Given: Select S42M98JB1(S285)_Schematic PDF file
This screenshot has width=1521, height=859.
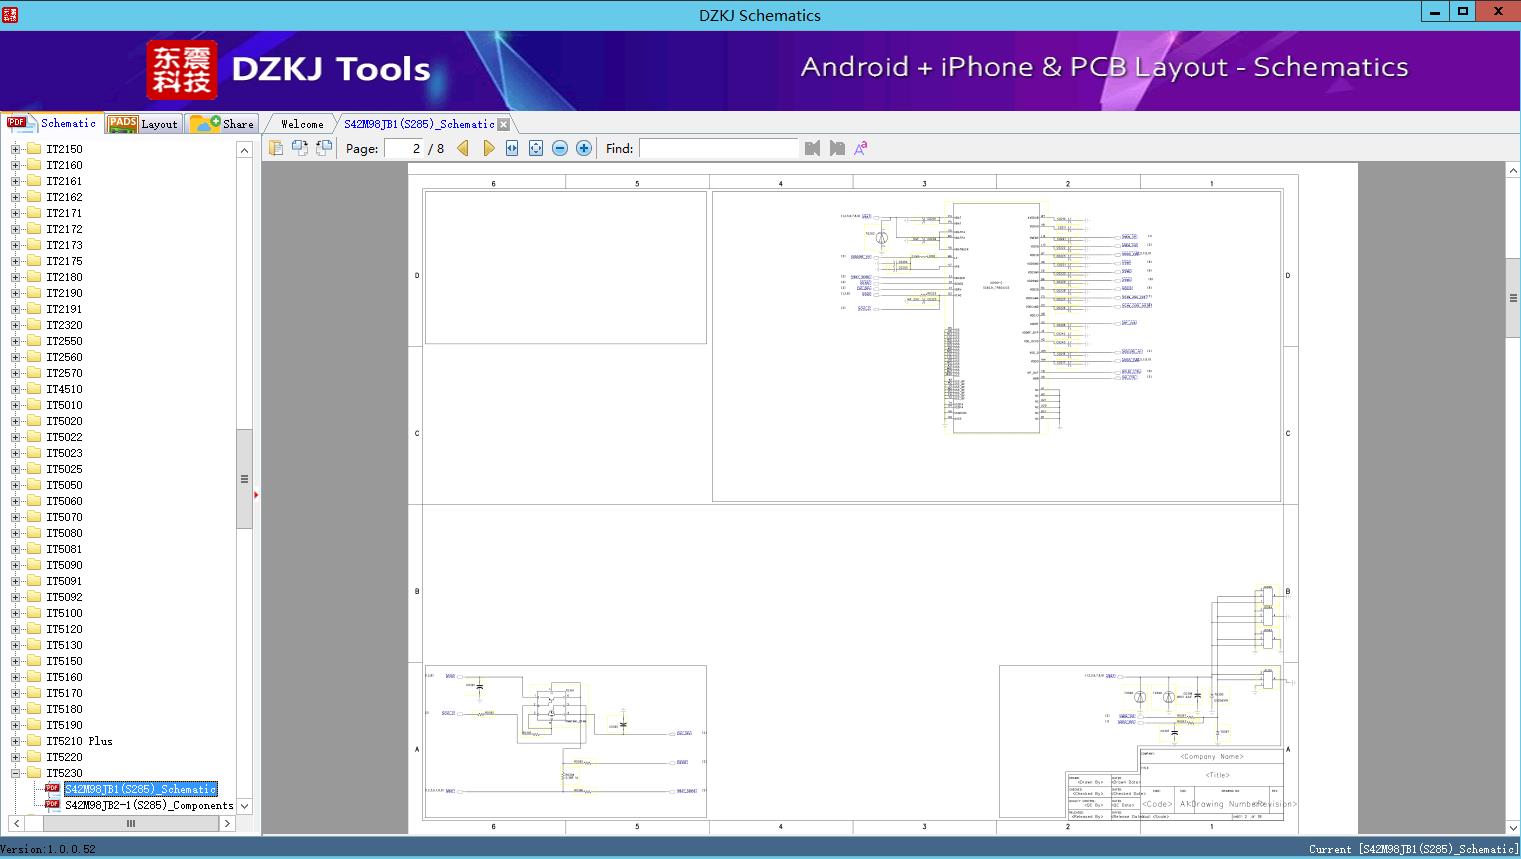Looking at the screenshot, I should pyautogui.click(x=140, y=789).
